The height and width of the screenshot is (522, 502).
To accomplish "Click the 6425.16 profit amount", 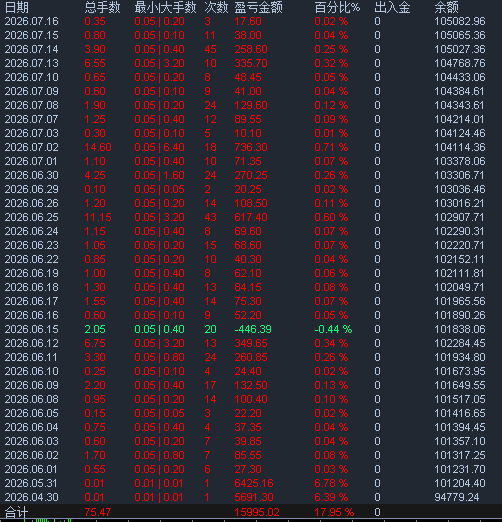I will (x=254, y=483).
